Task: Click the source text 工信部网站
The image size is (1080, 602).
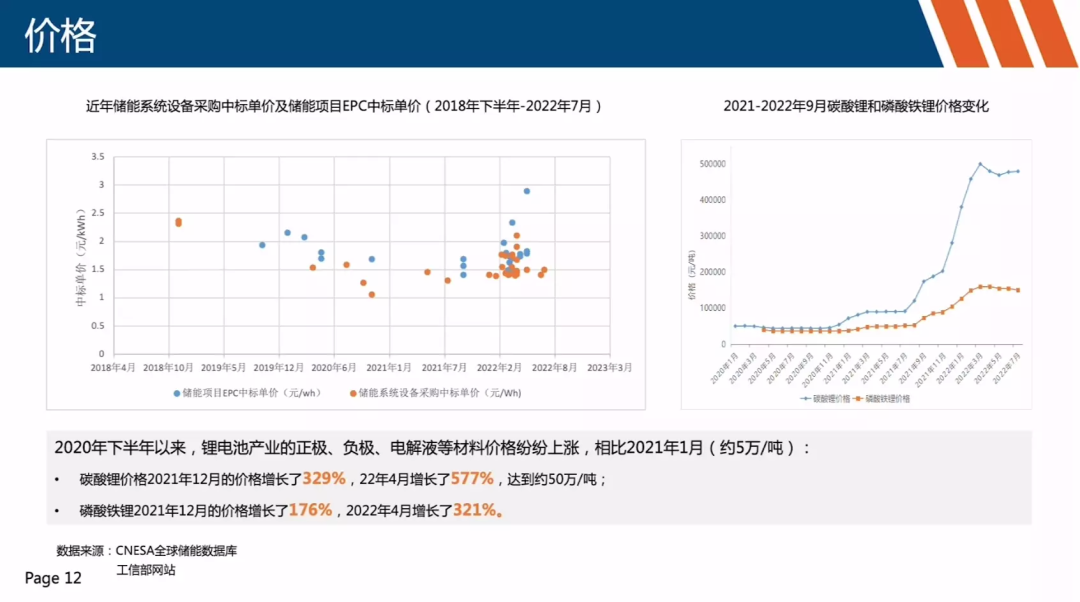Action: coord(145,570)
